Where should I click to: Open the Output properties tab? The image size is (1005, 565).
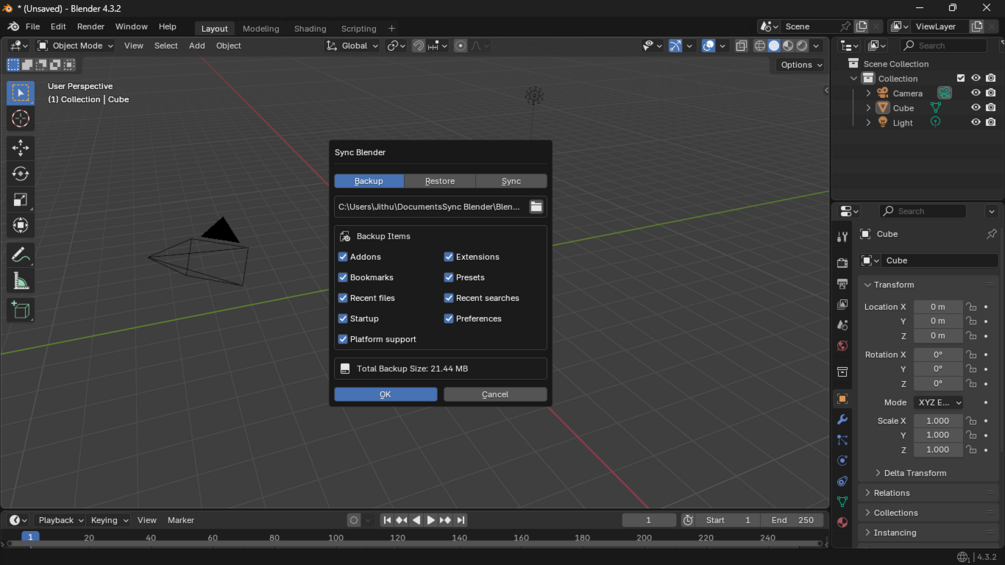click(x=842, y=284)
